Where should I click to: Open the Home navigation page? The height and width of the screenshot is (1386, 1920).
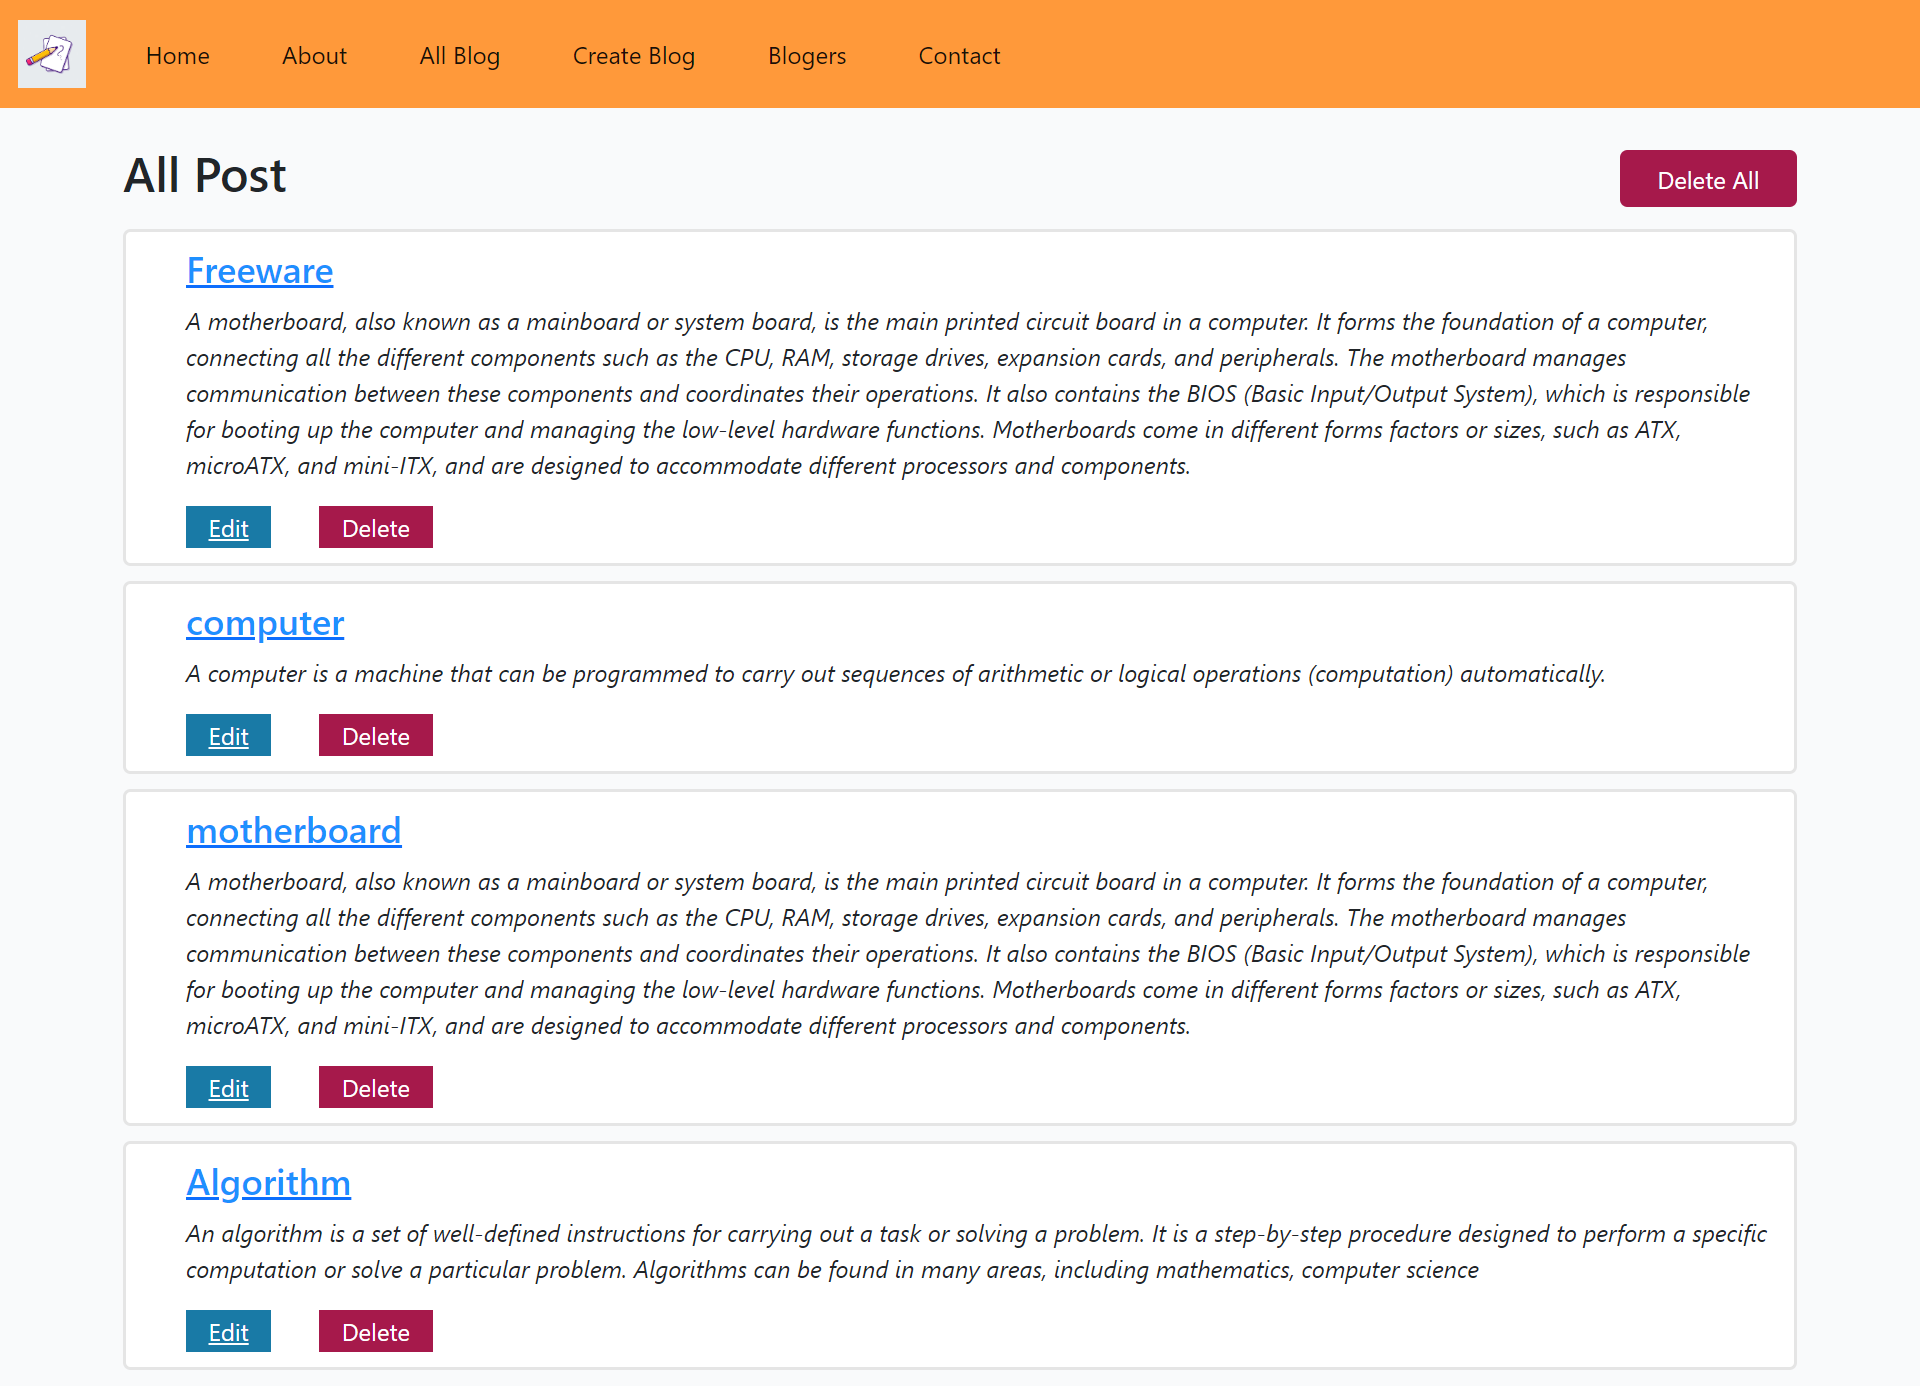click(177, 55)
